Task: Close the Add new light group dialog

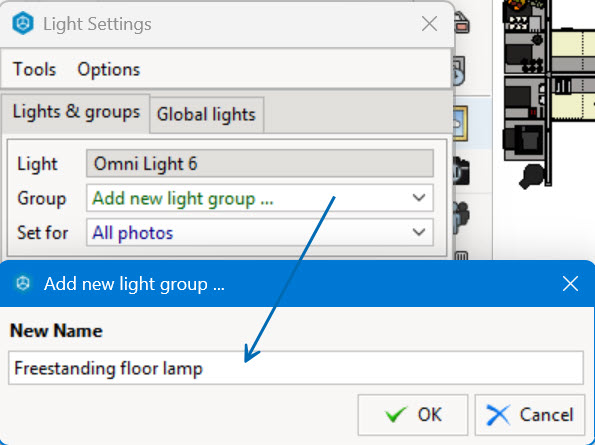Action: click(570, 284)
